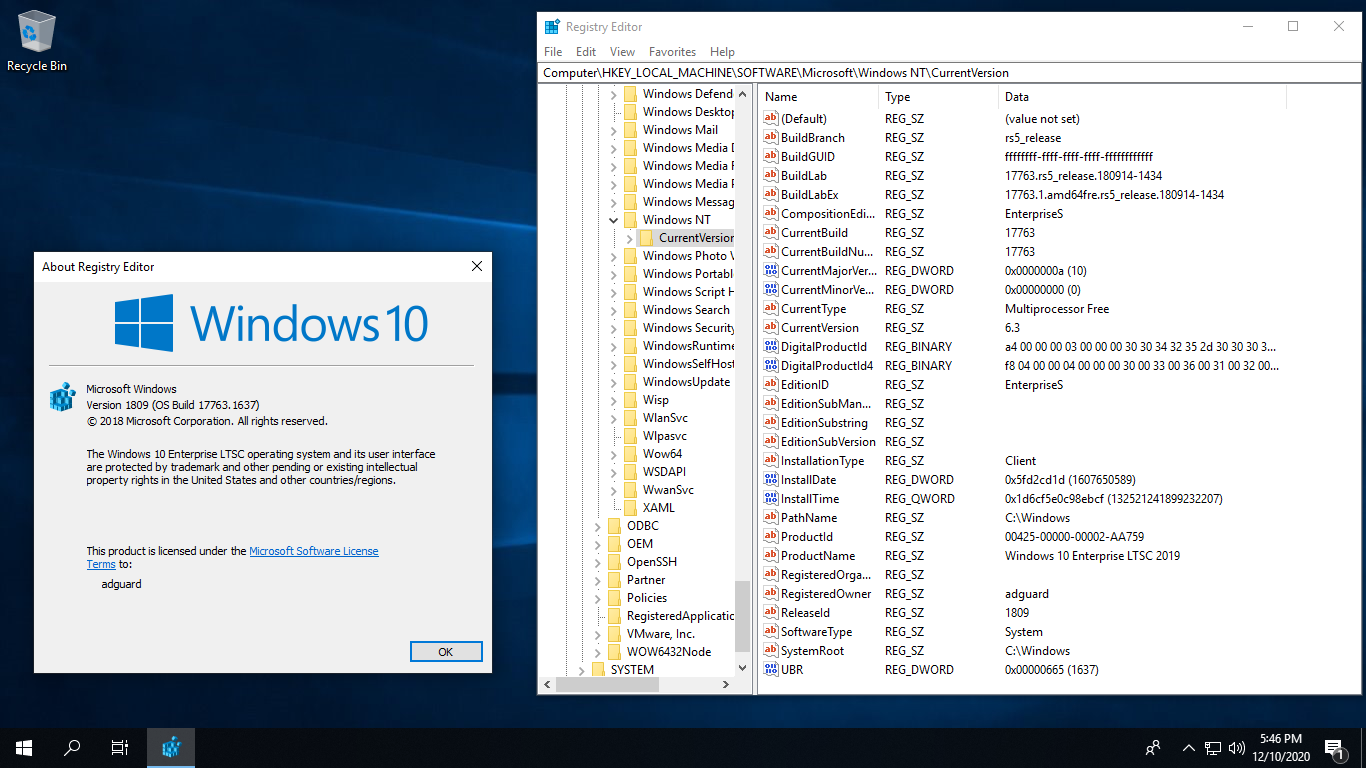Click the tree pane vertical scrollbar thumb
This screenshot has width=1366, height=768.
coord(742,618)
